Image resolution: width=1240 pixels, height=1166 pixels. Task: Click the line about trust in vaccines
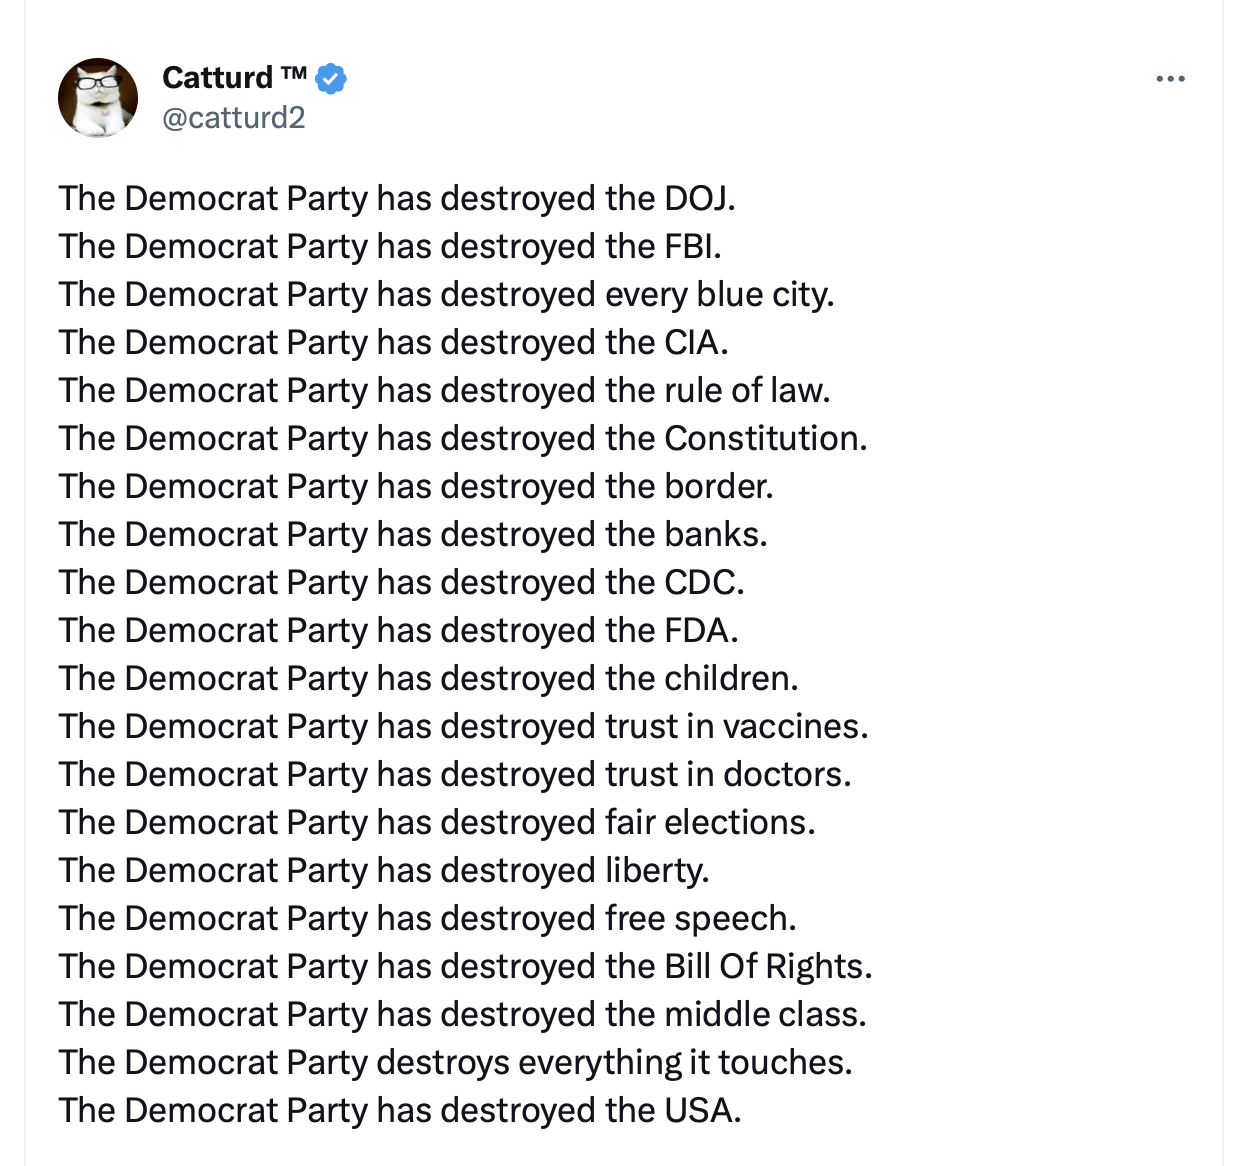click(463, 726)
